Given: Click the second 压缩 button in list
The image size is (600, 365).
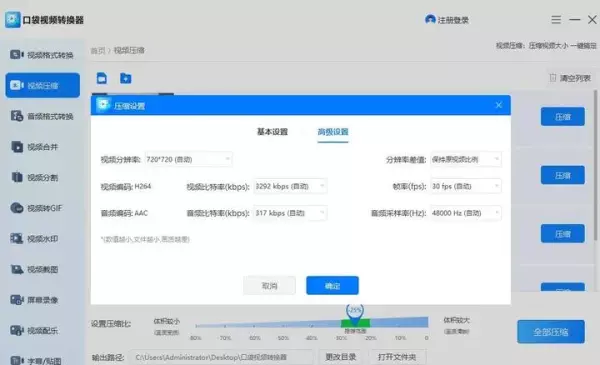Looking at the screenshot, I should coord(562,175).
